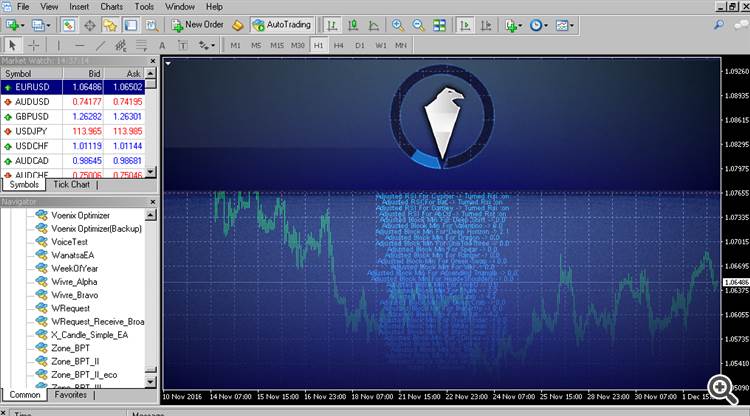Click the Zoom In magnifier icon

pyautogui.click(x=397, y=25)
